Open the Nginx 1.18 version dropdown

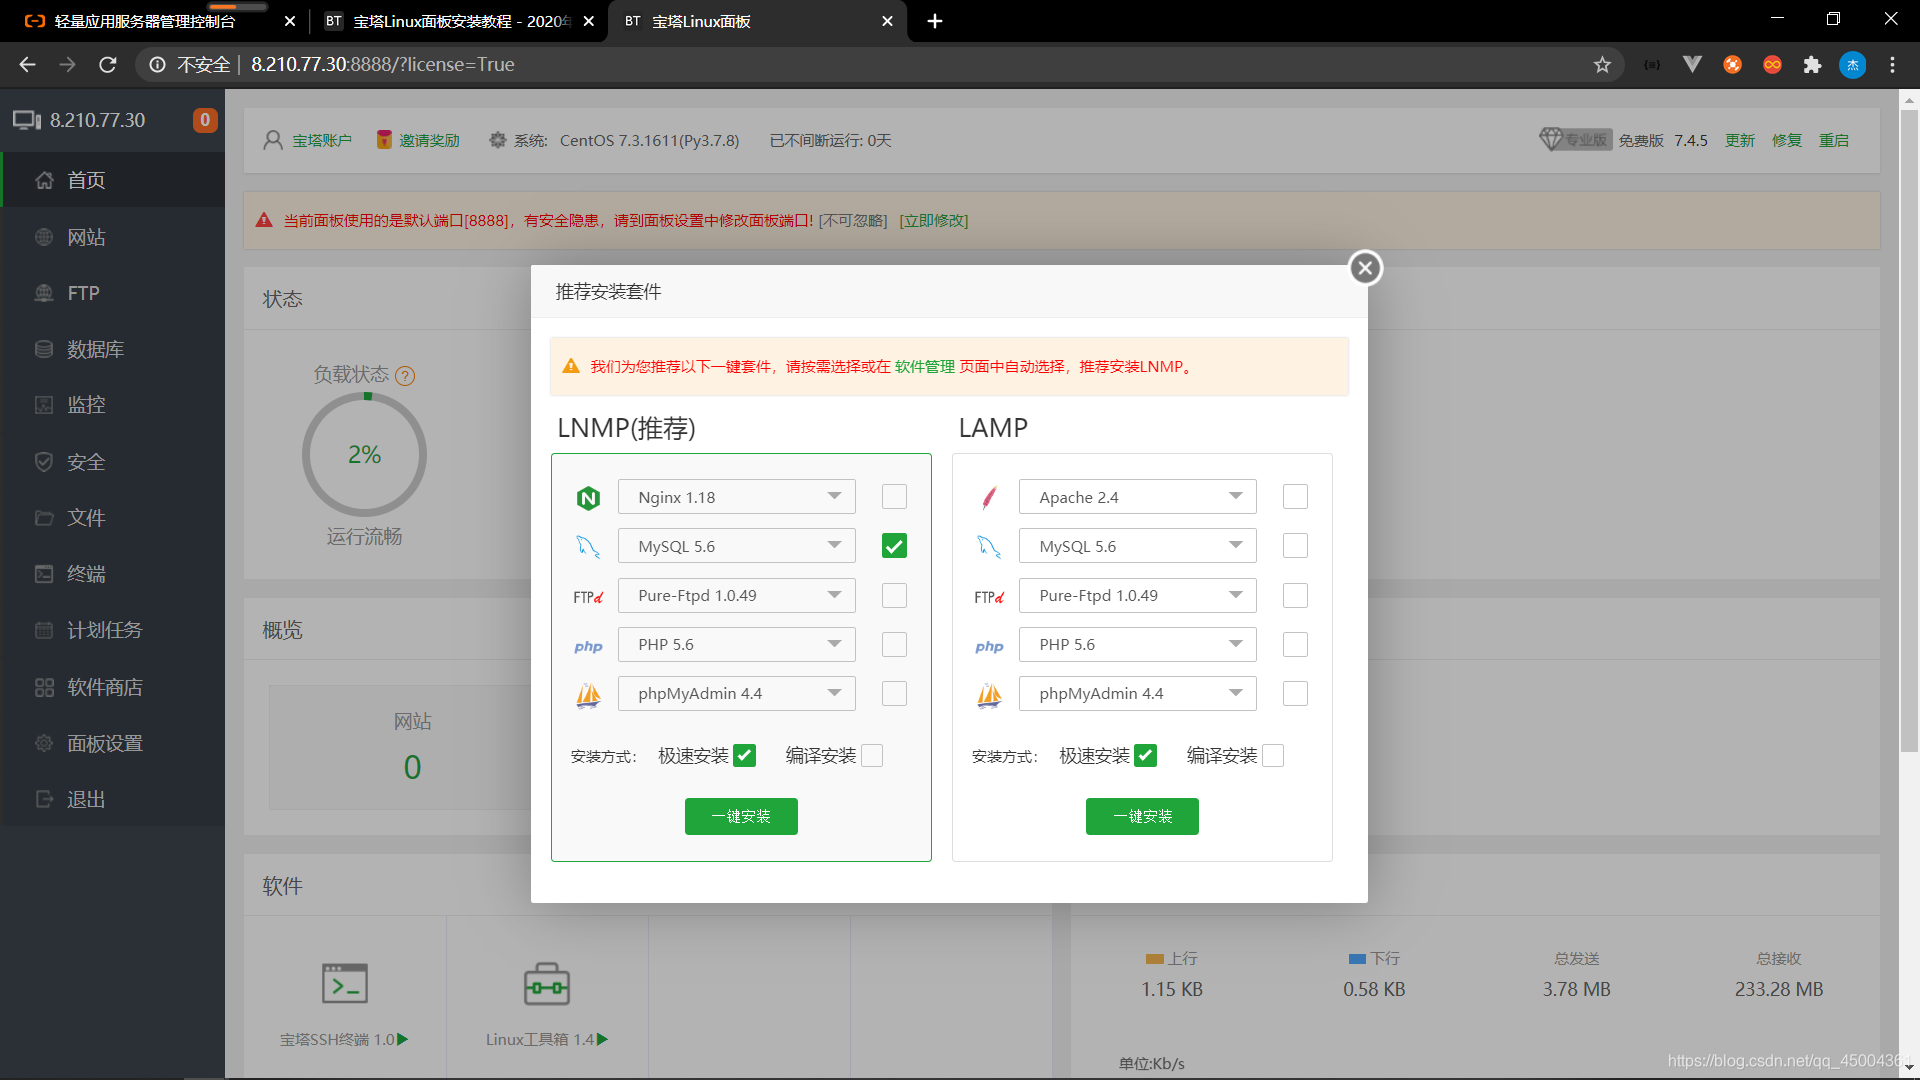(x=737, y=497)
